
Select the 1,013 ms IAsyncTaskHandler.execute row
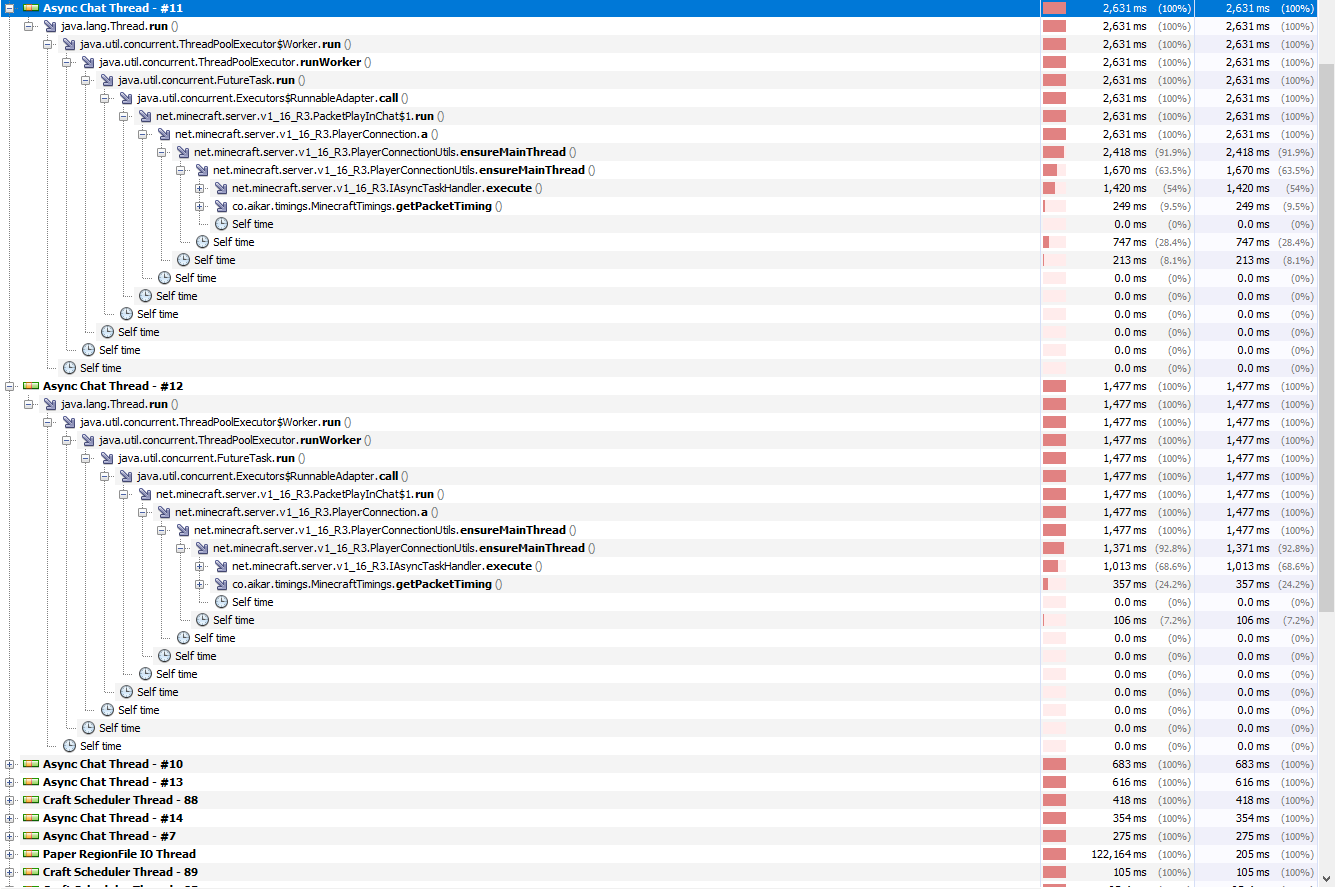(x=659, y=566)
